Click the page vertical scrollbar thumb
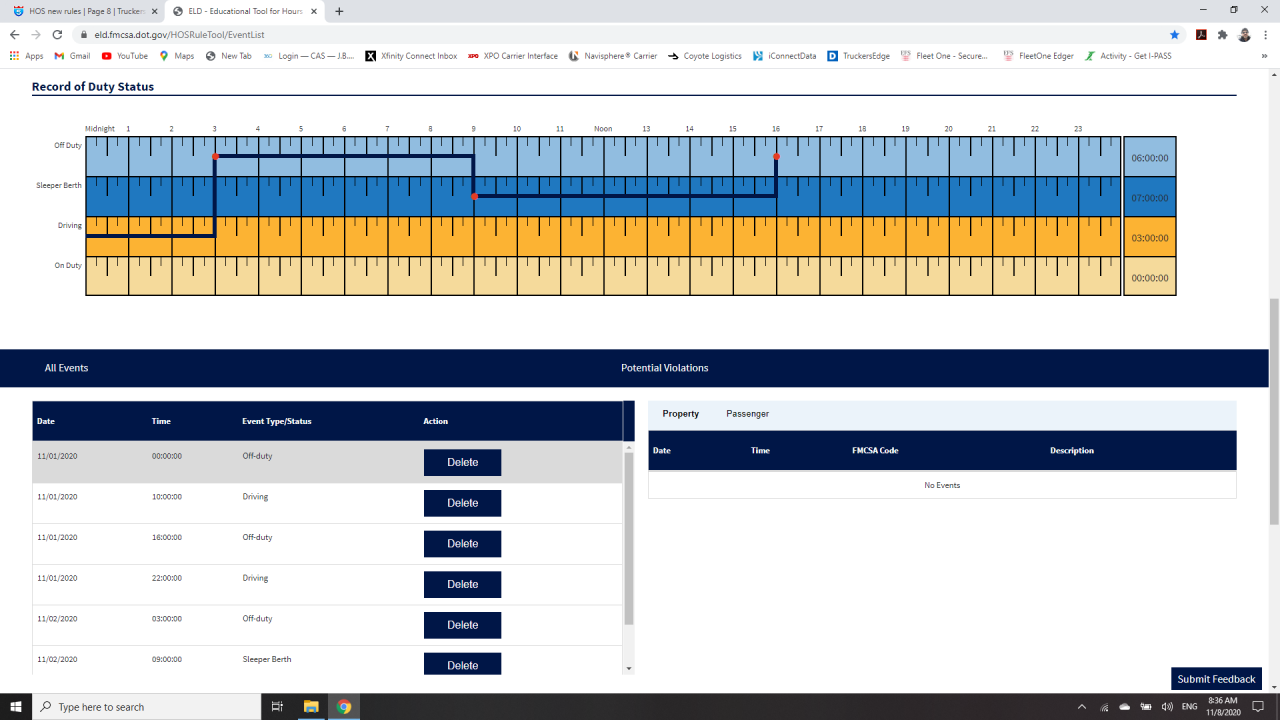Viewport: 1280px width, 720px height. tap(1274, 411)
